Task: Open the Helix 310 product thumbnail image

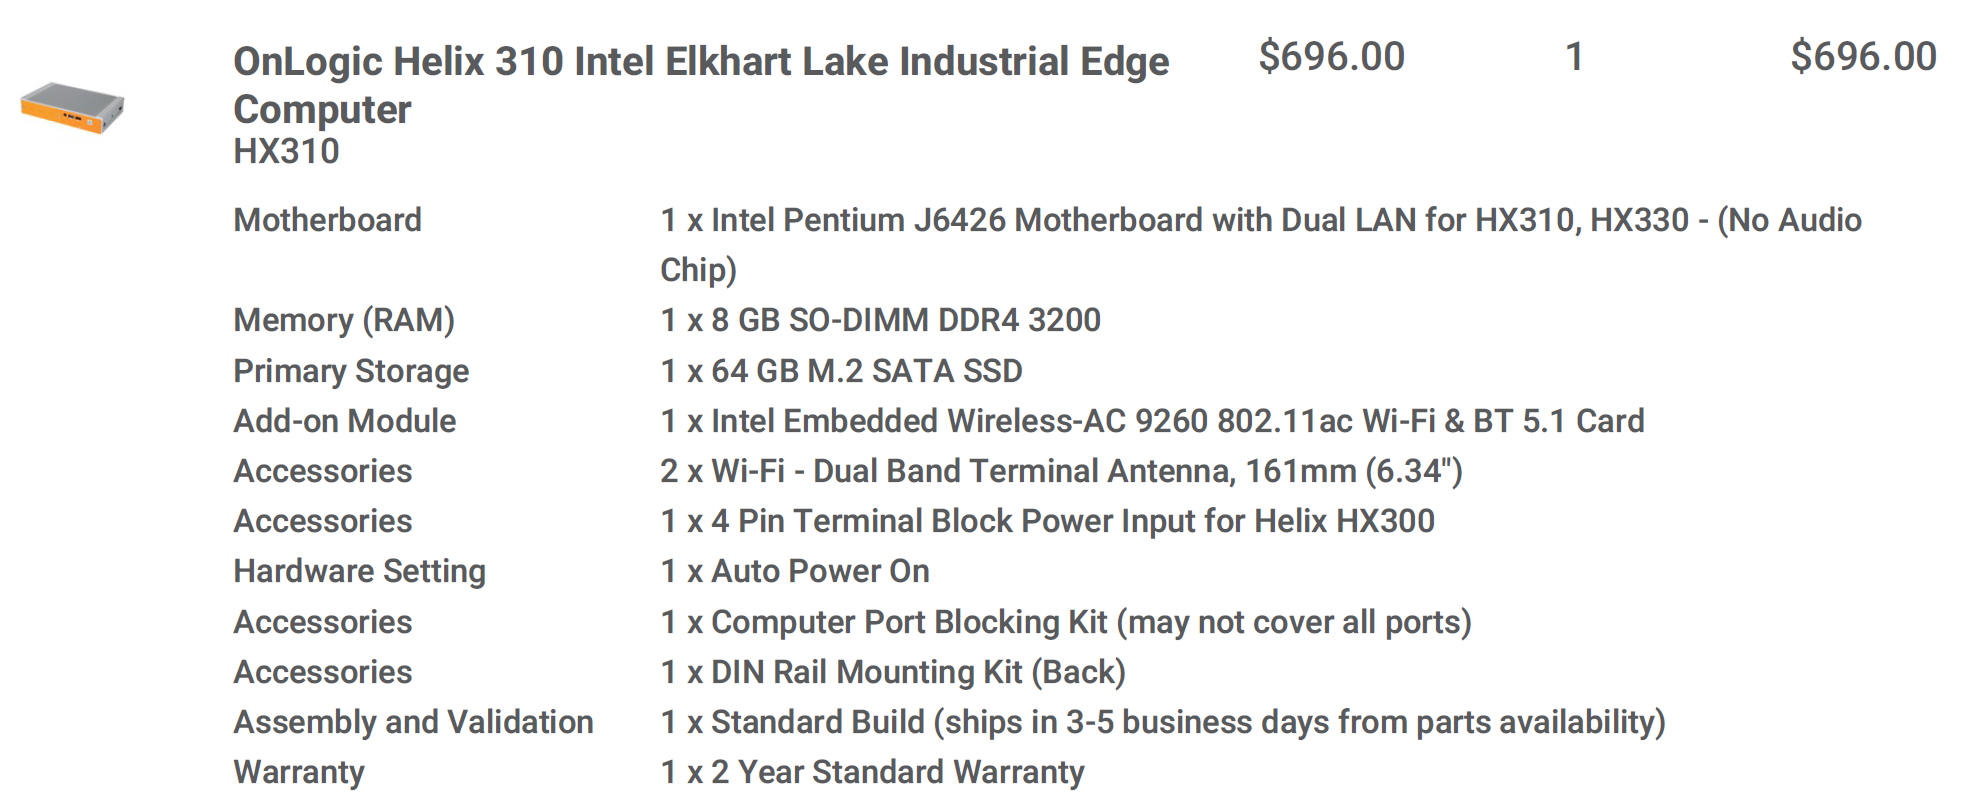Action: pyautogui.click(x=72, y=107)
